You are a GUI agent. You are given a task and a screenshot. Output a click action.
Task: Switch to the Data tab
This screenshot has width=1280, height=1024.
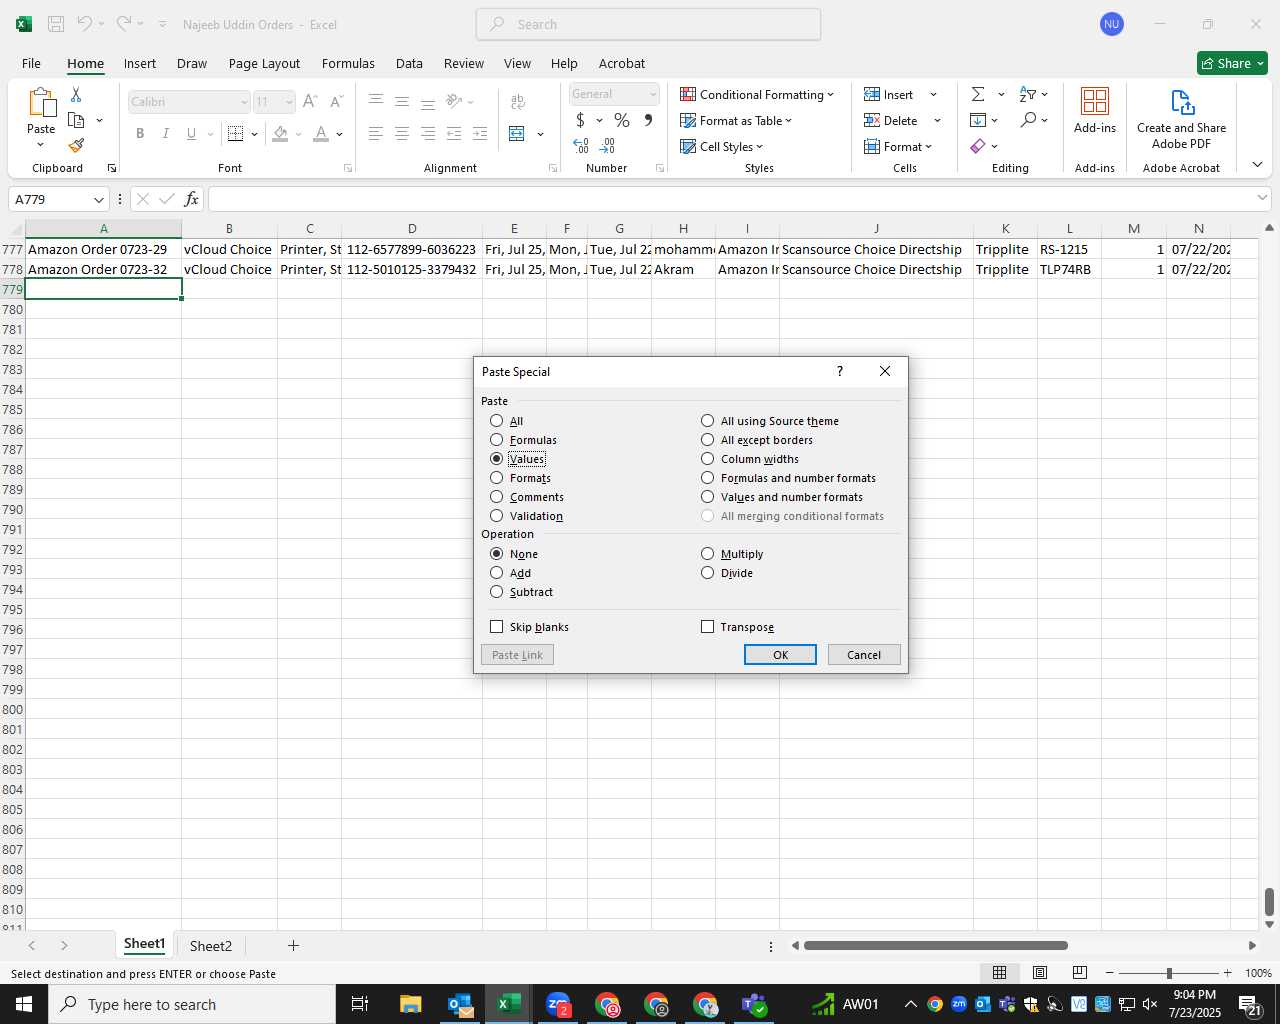[x=409, y=63]
